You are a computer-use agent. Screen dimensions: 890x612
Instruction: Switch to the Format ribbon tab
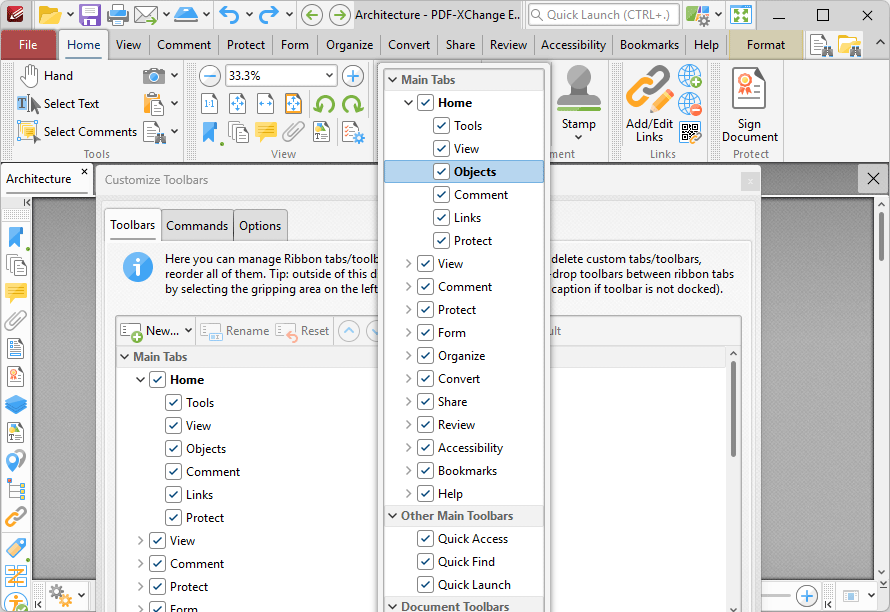[x=766, y=45]
